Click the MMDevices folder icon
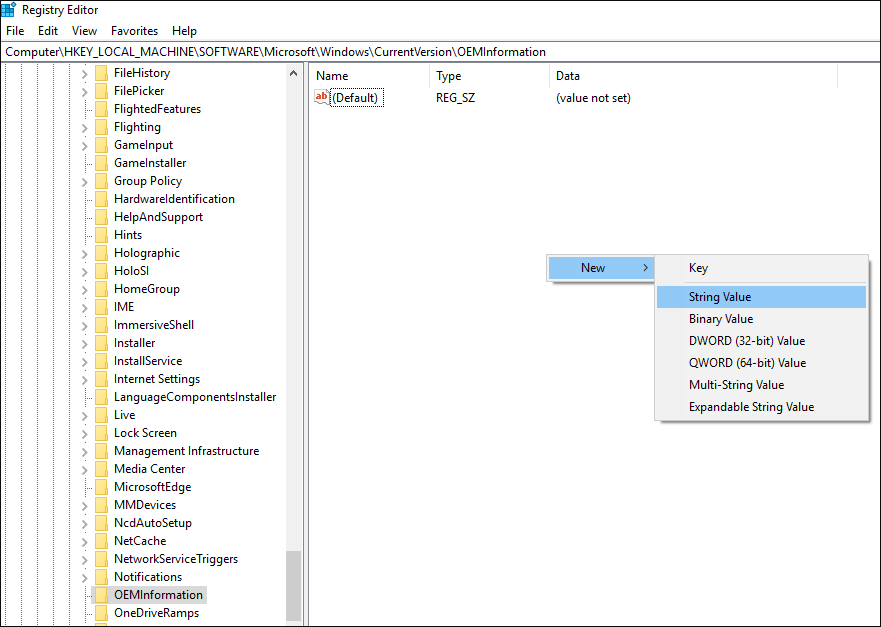Viewport: 881px width, 627px height. click(x=102, y=505)
